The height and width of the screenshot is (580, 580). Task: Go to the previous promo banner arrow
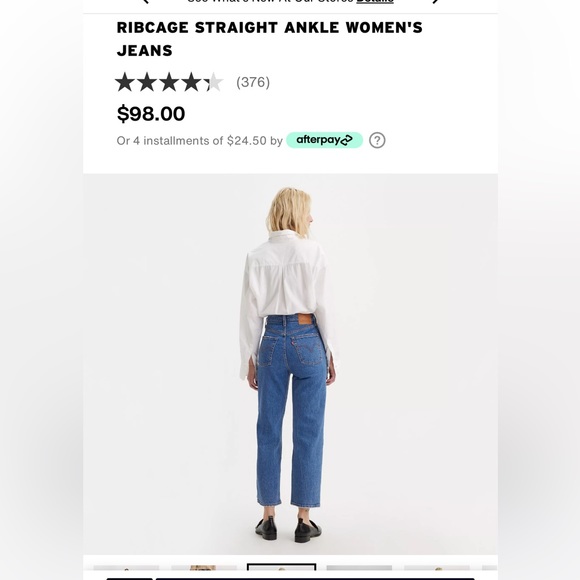(x=145, y=2)
